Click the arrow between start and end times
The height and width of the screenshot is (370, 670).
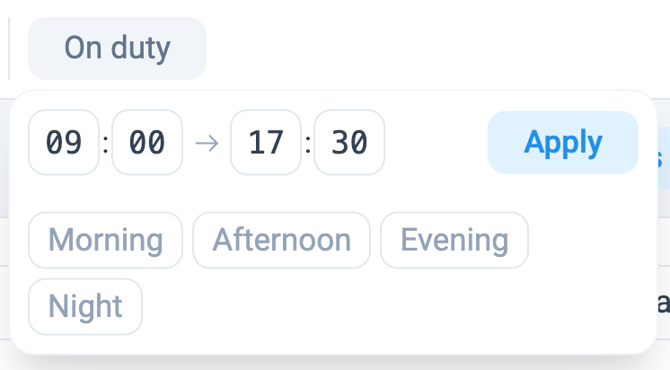[207, 143]
